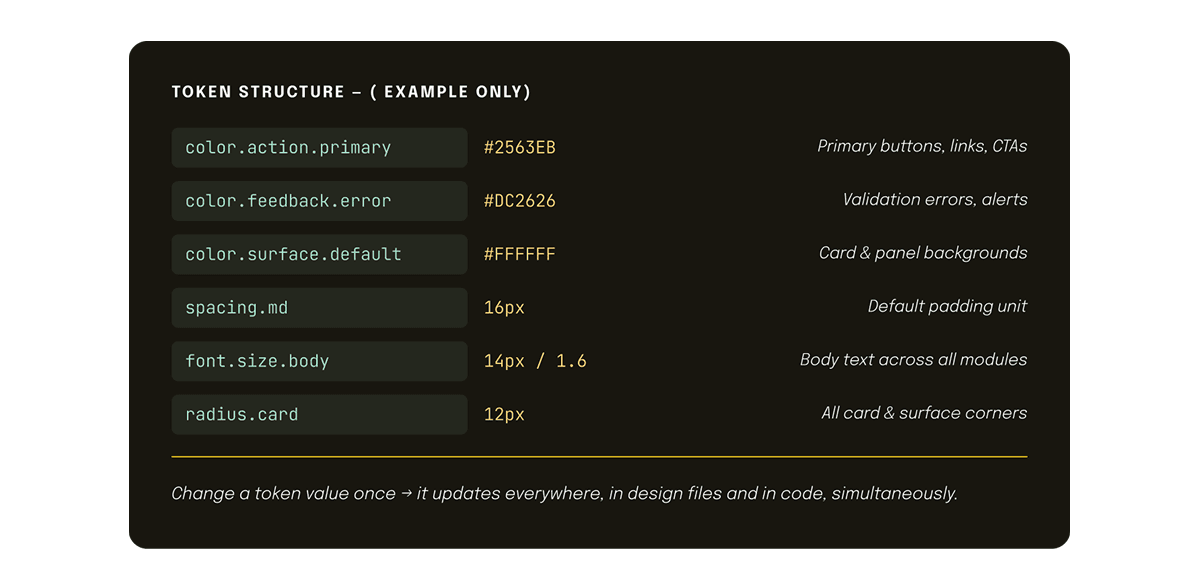Select the 'Default padding unit' description
1200x588 pixels.
[946, 307]
